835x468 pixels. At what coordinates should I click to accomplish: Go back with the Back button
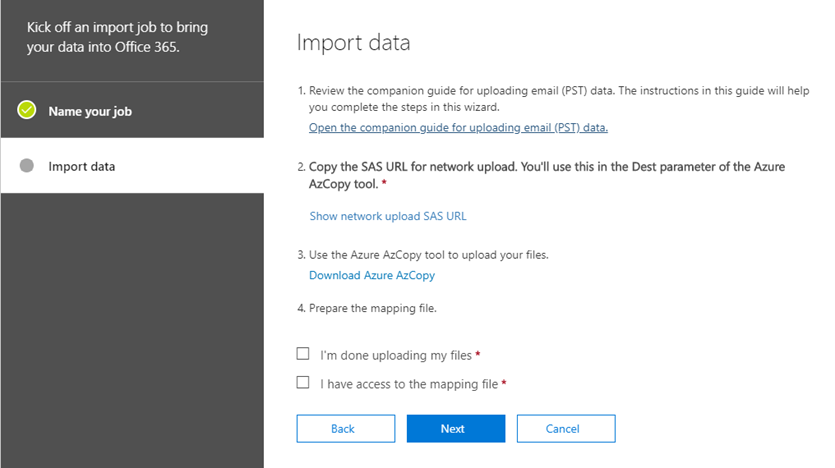tap(346, 429)
